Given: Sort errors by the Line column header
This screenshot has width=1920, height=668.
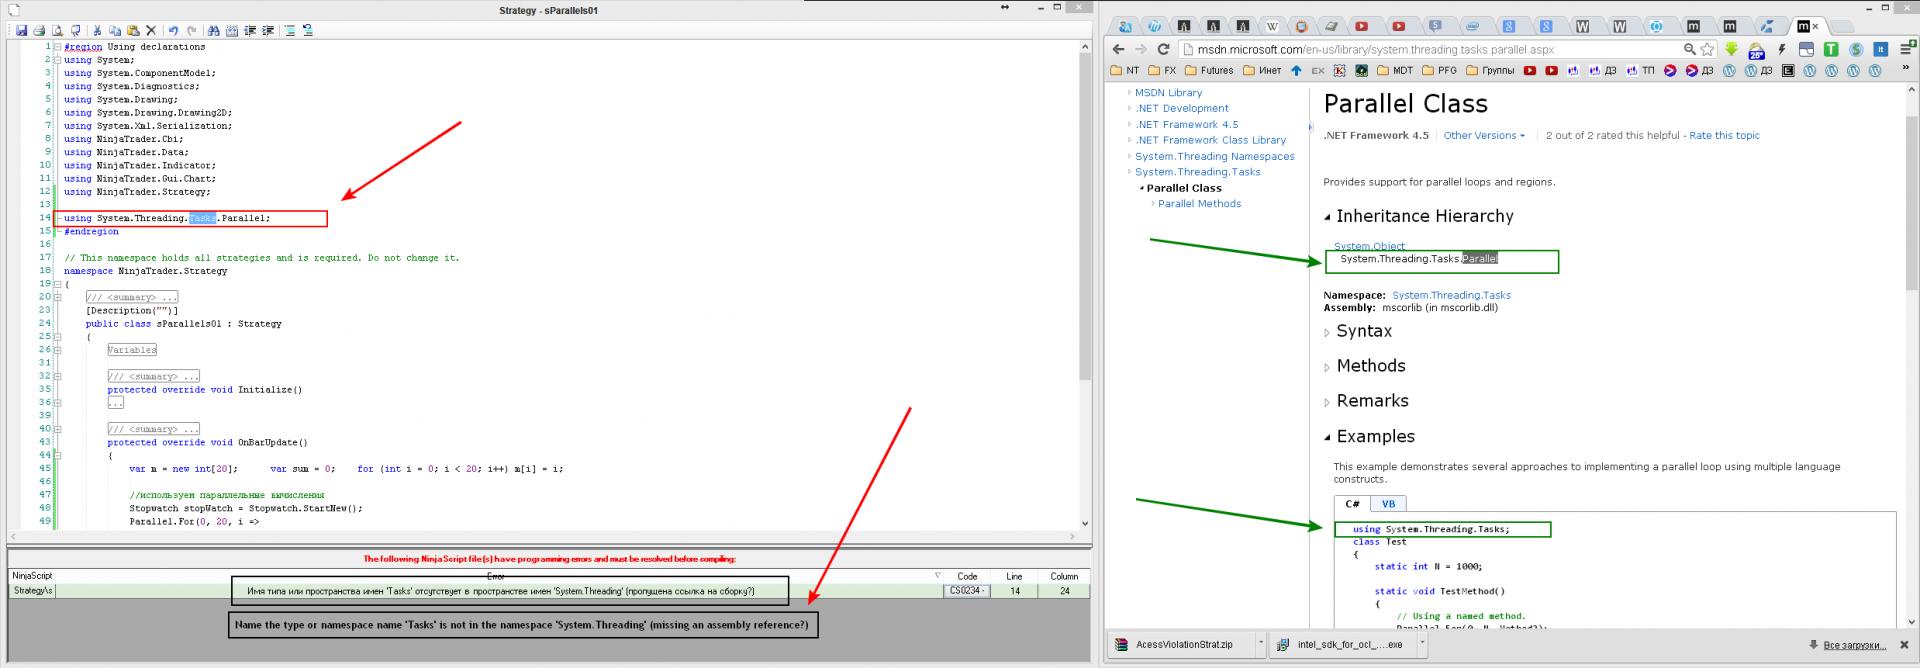Looking at the screenshot, I should 1014,576.
